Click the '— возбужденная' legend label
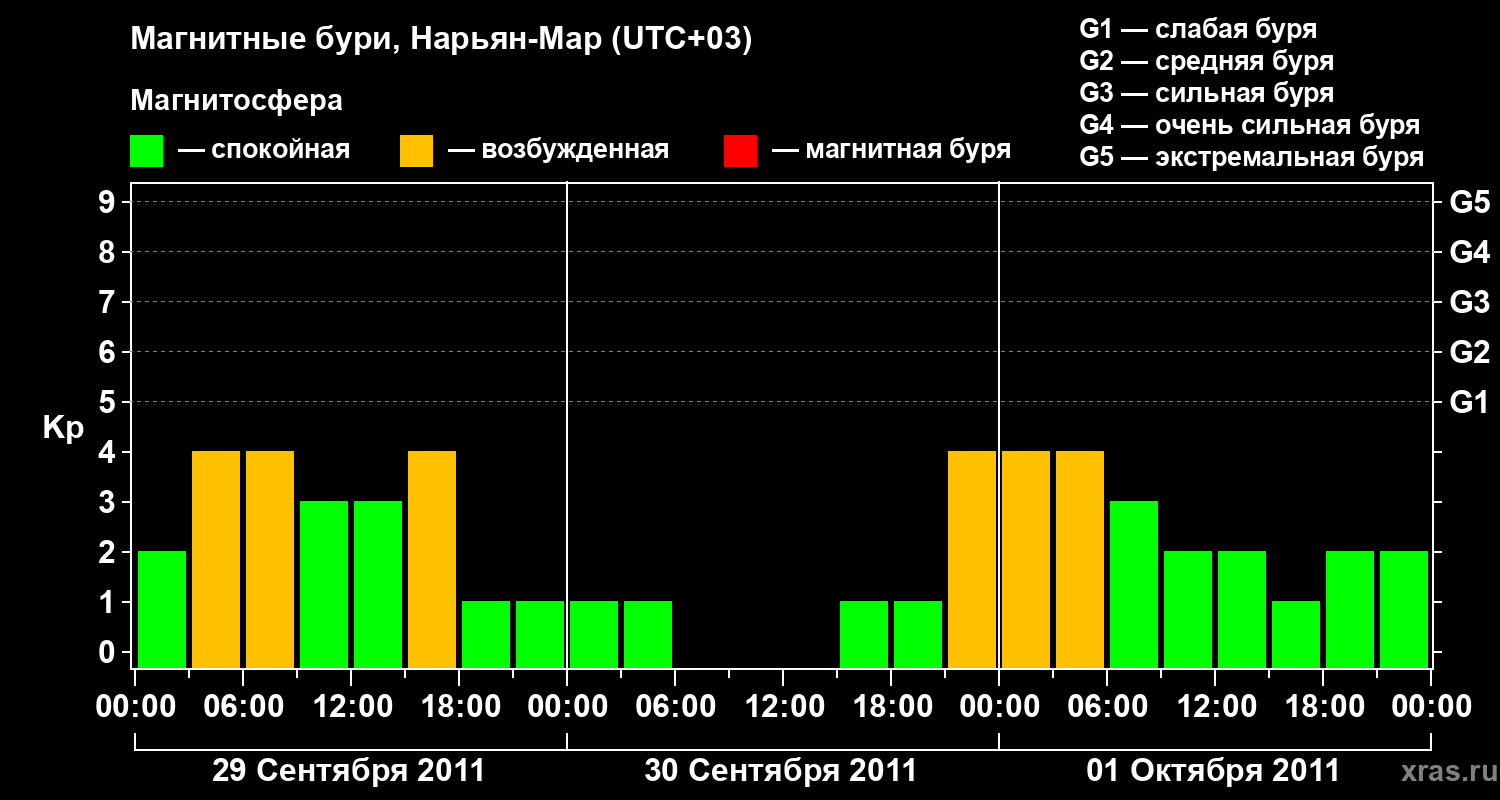This screenshot has height=800, width=1500. coord(558,150)
